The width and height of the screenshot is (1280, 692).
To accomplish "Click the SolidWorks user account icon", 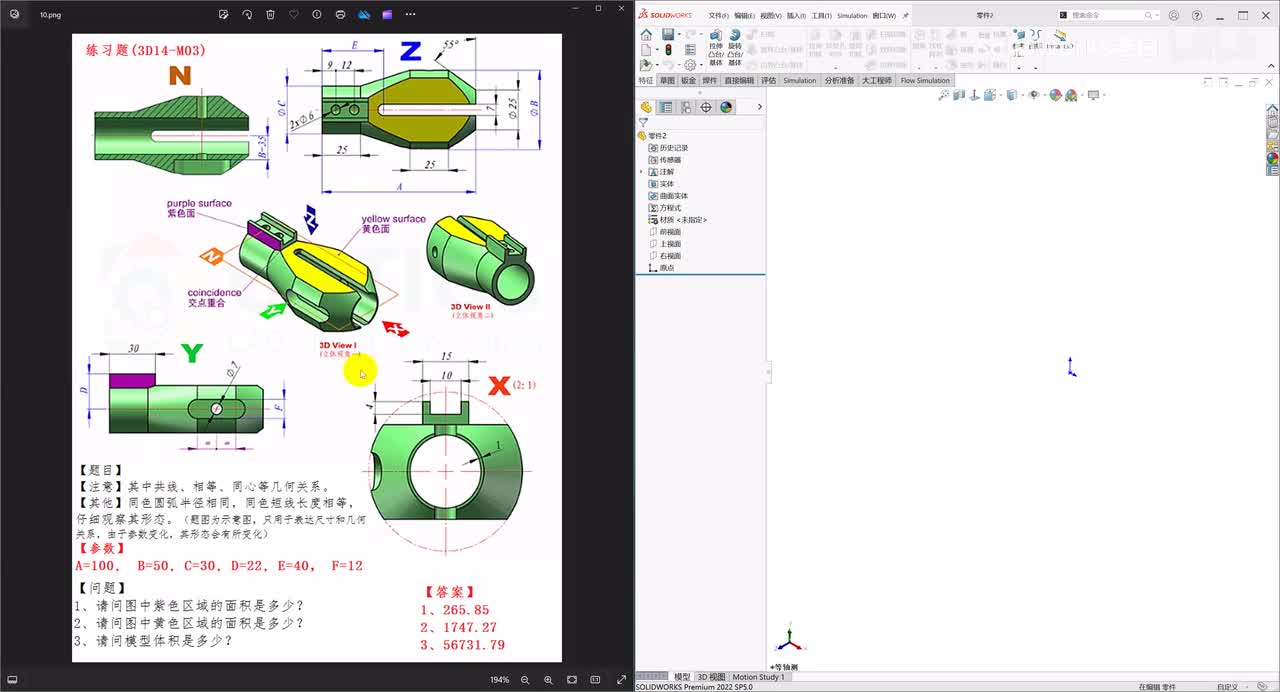I will point(1173,15).
